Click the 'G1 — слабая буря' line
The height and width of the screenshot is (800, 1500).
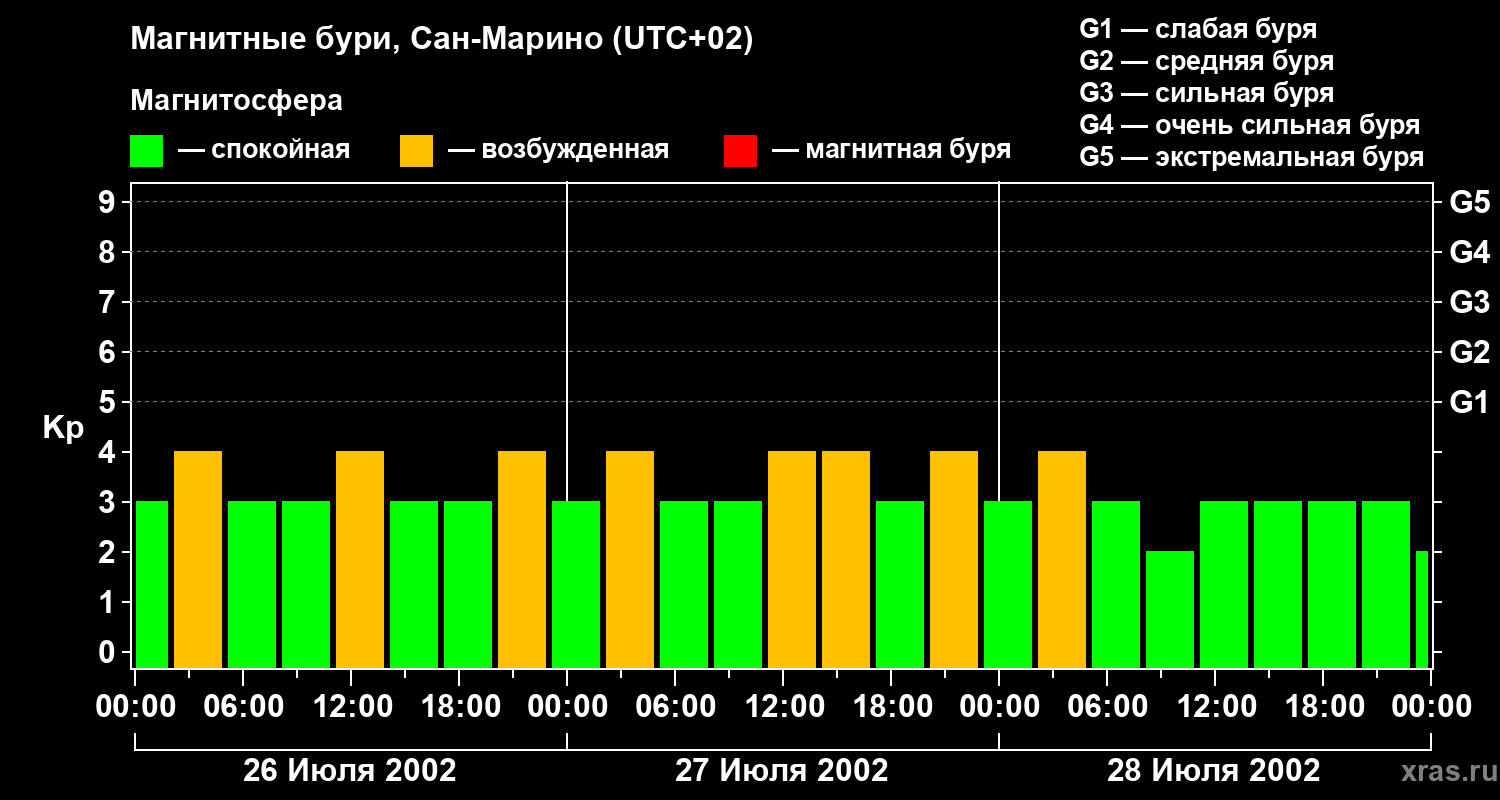tap(1198, 29)
